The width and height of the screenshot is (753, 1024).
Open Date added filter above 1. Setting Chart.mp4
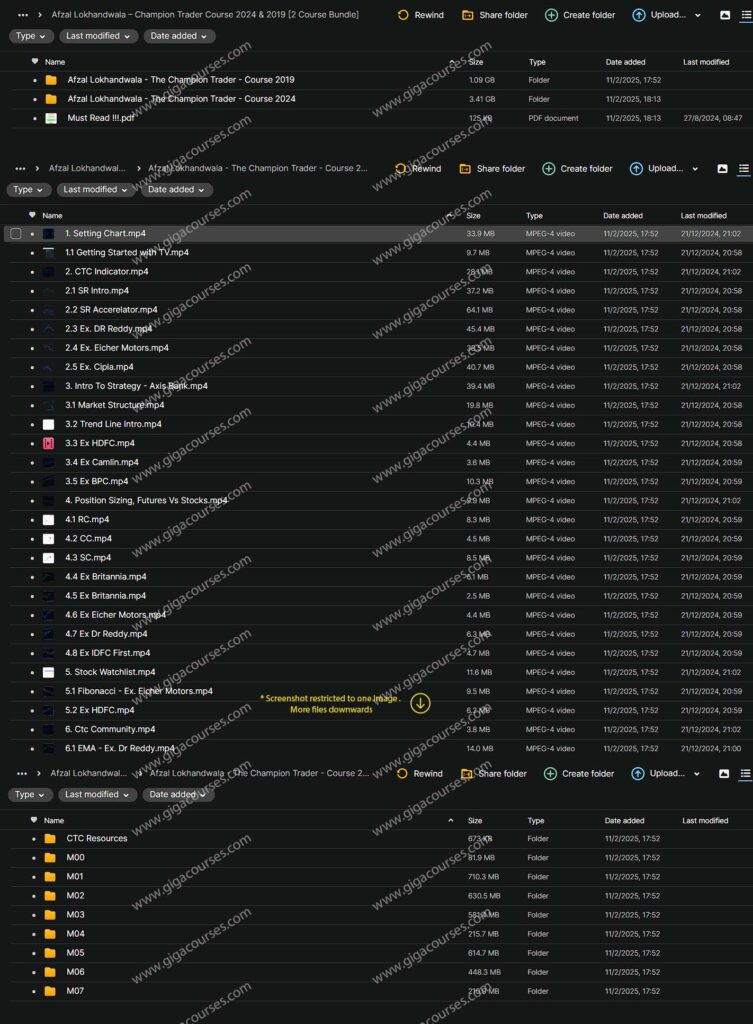pyautogui.click(x=176, y=189)
